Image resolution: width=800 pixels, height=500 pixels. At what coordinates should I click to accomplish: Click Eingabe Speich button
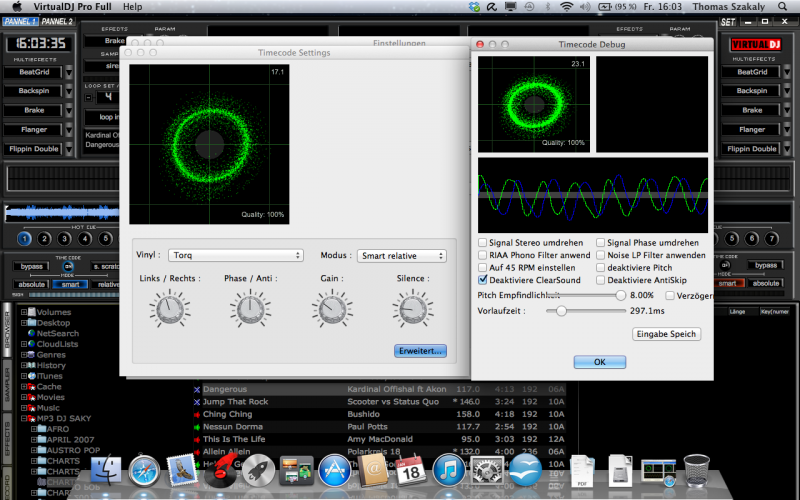pyautogui.click(x=666, y=334)
